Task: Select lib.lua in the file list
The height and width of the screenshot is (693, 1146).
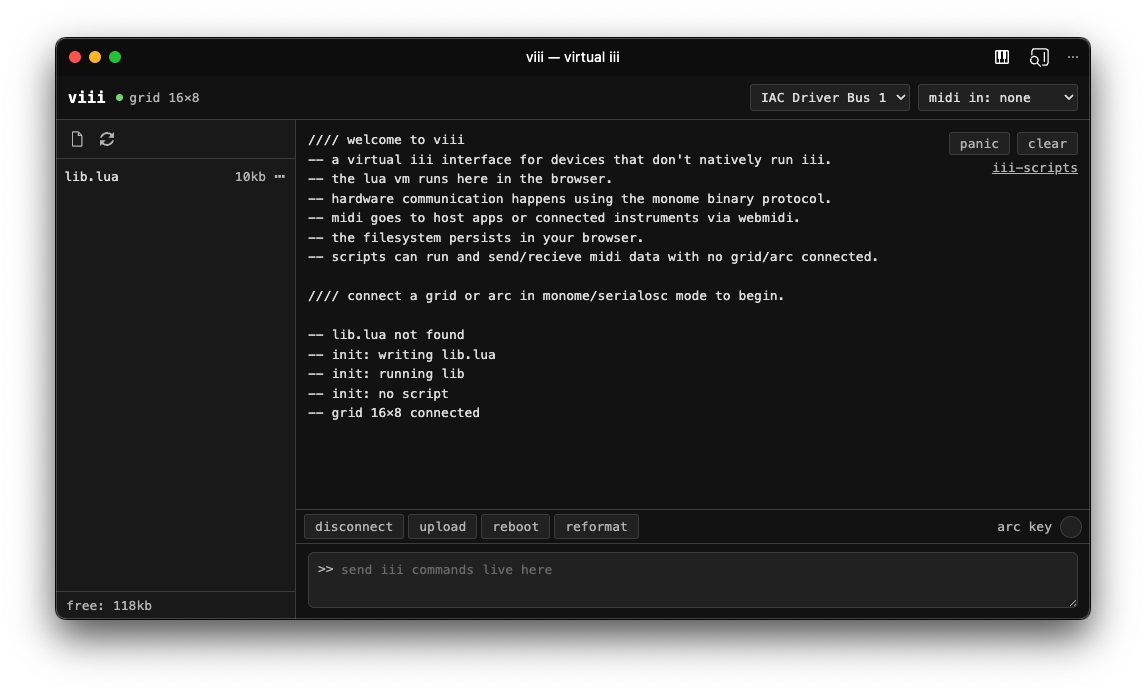Action: click(x=175, y=176)
